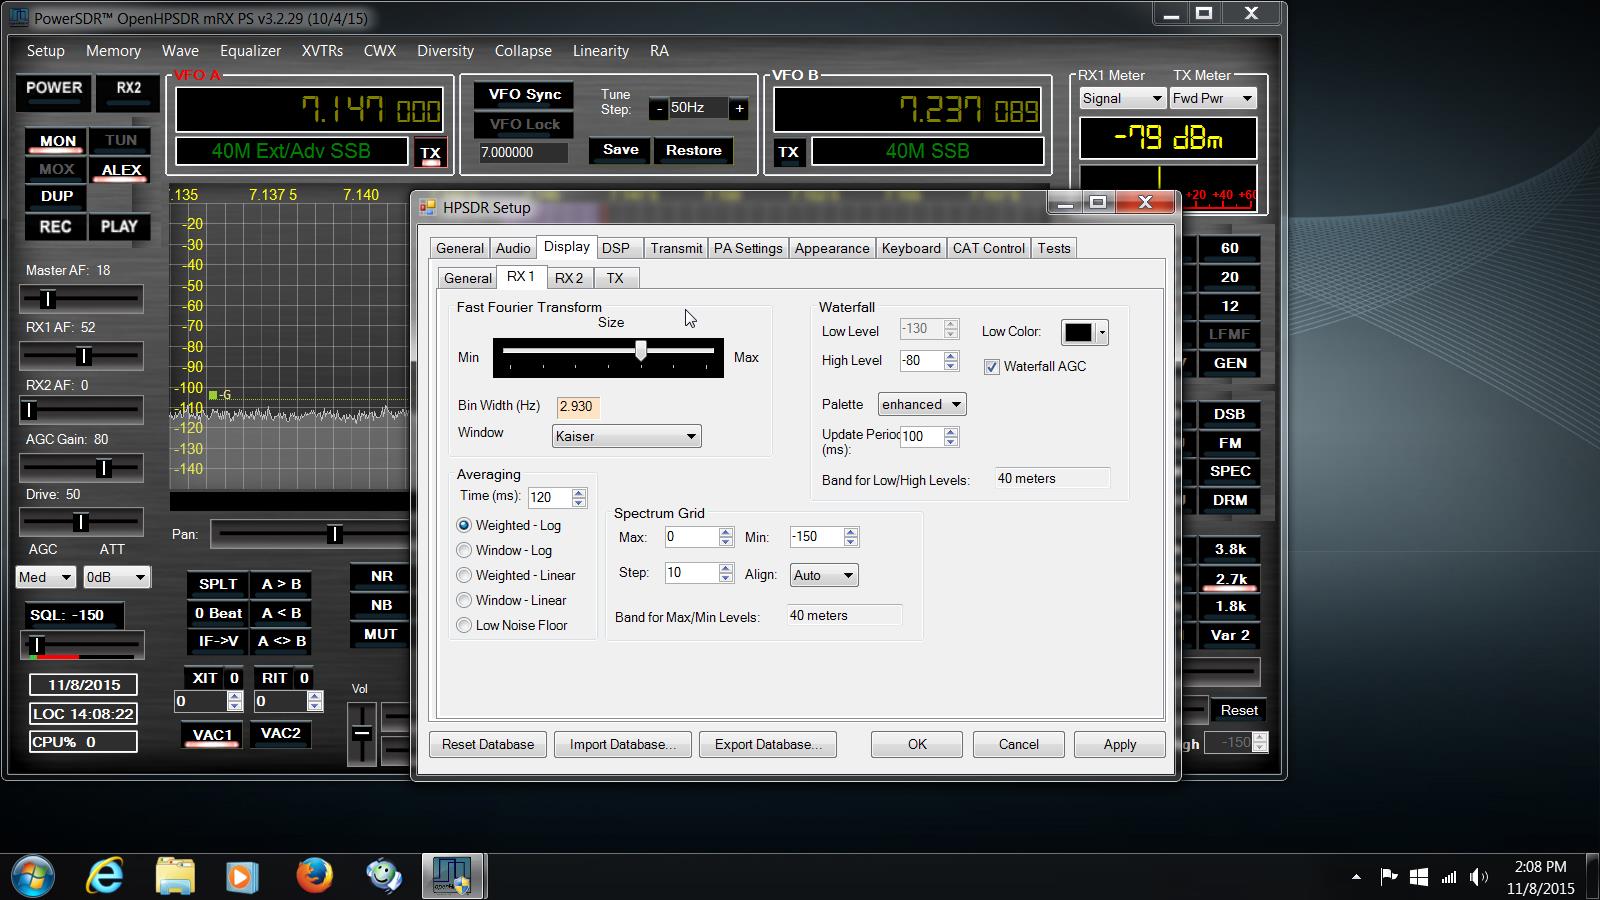Decrease tune step with minus button
This screenshot has height=900, width=1600.
659,108
